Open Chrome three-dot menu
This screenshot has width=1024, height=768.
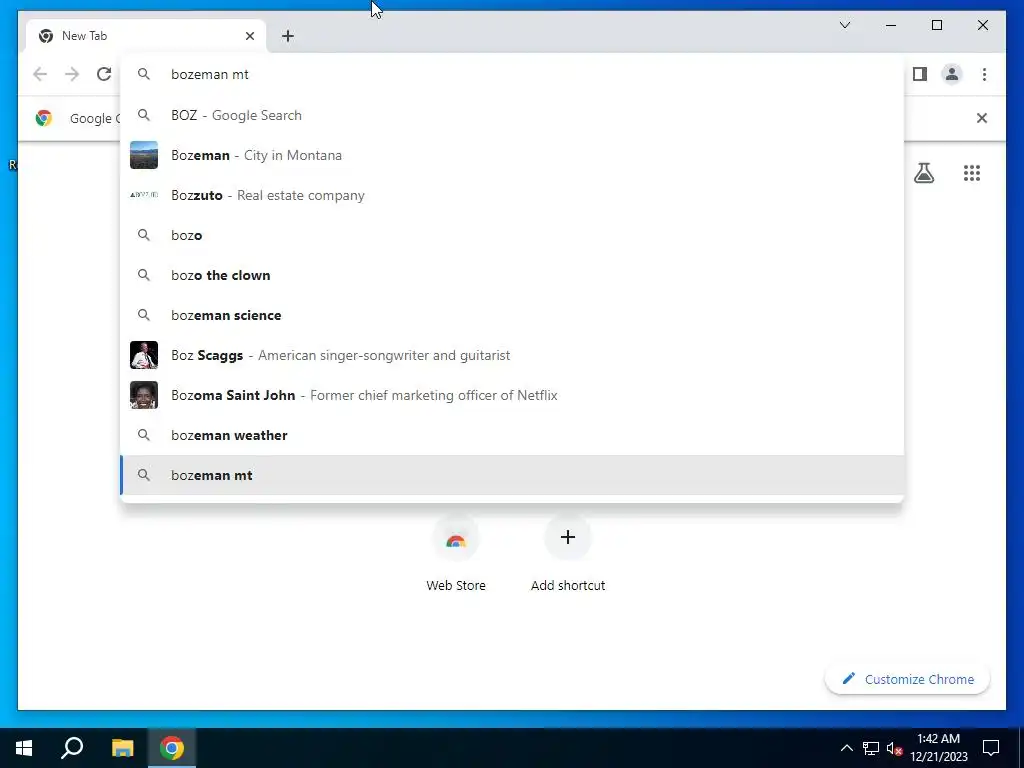[984, 74]
